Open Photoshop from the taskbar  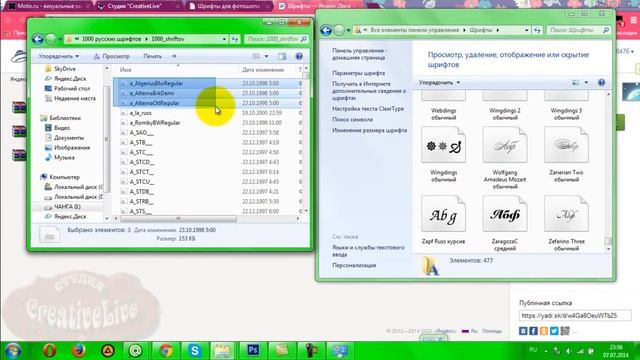[x=253, y=351]
